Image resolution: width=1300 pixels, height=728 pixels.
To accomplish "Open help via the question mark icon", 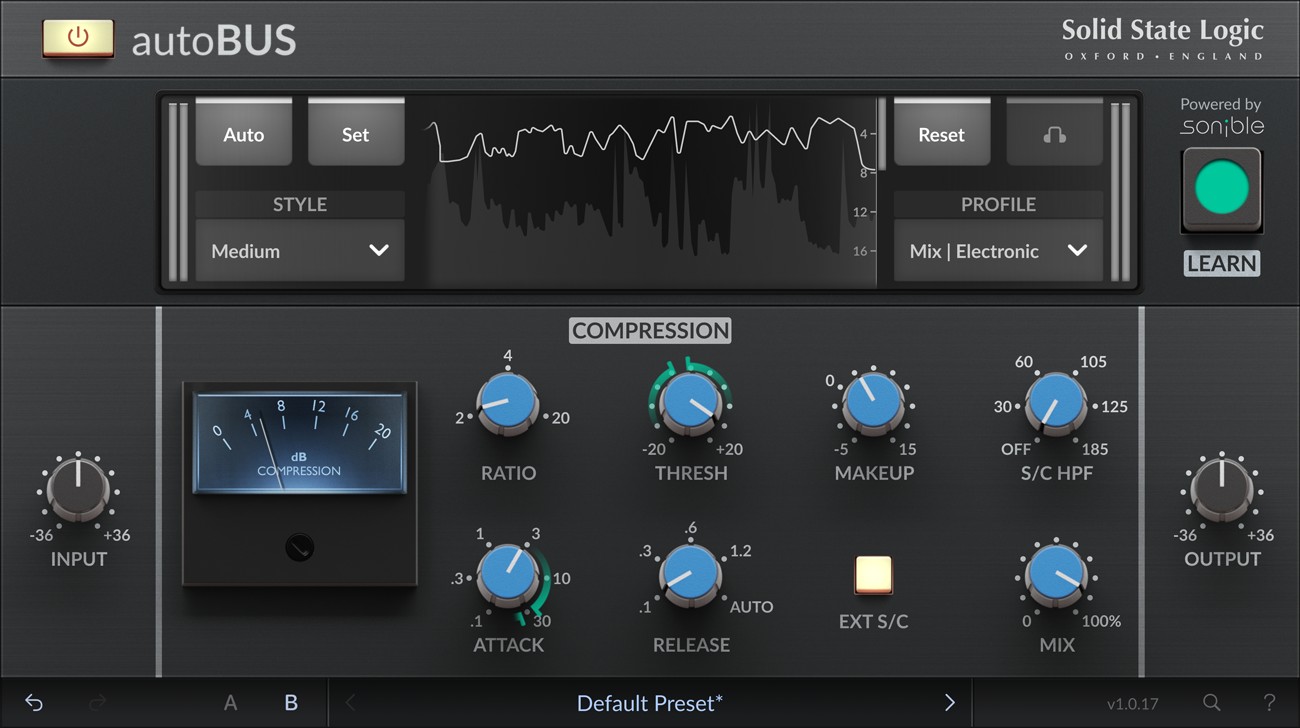I will pyautogui.click(x=1268, y=702).
